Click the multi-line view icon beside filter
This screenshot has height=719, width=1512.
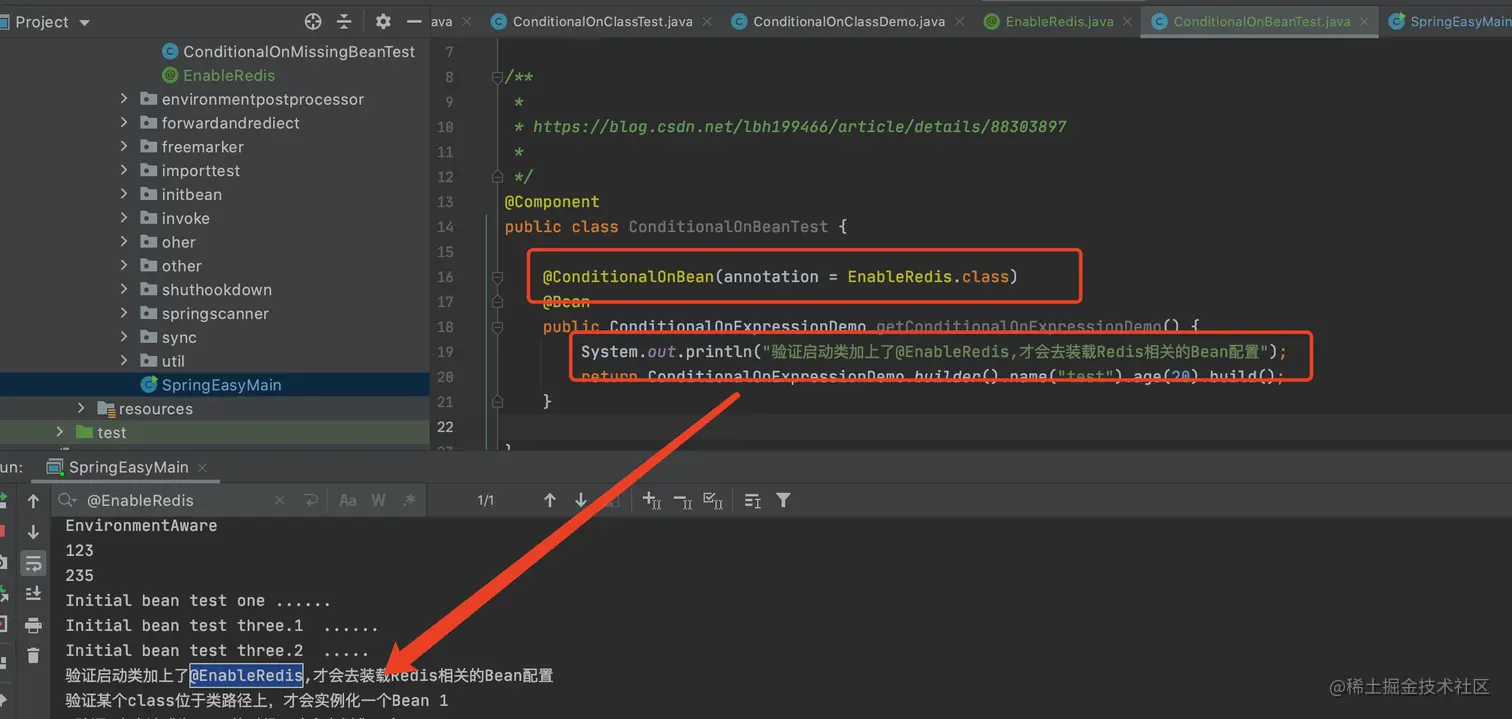coord(753,500)
